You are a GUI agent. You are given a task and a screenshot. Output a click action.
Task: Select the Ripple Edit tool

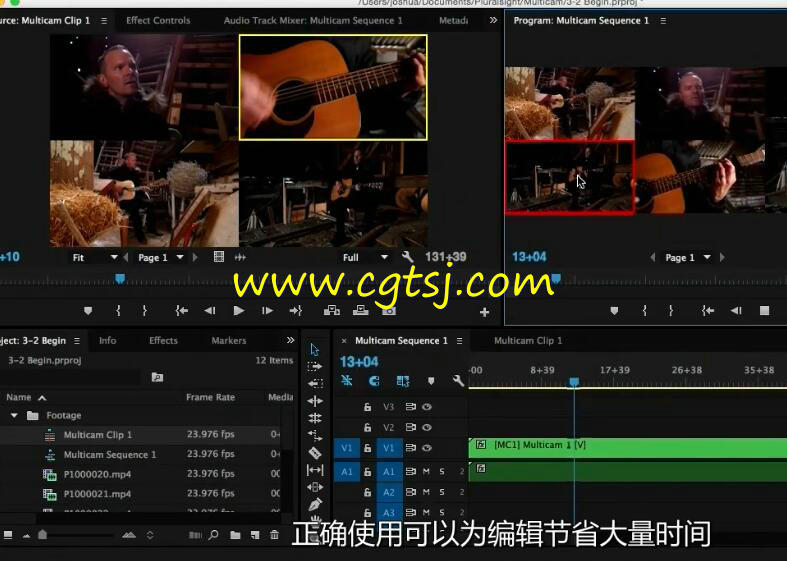tap(315, 401)
